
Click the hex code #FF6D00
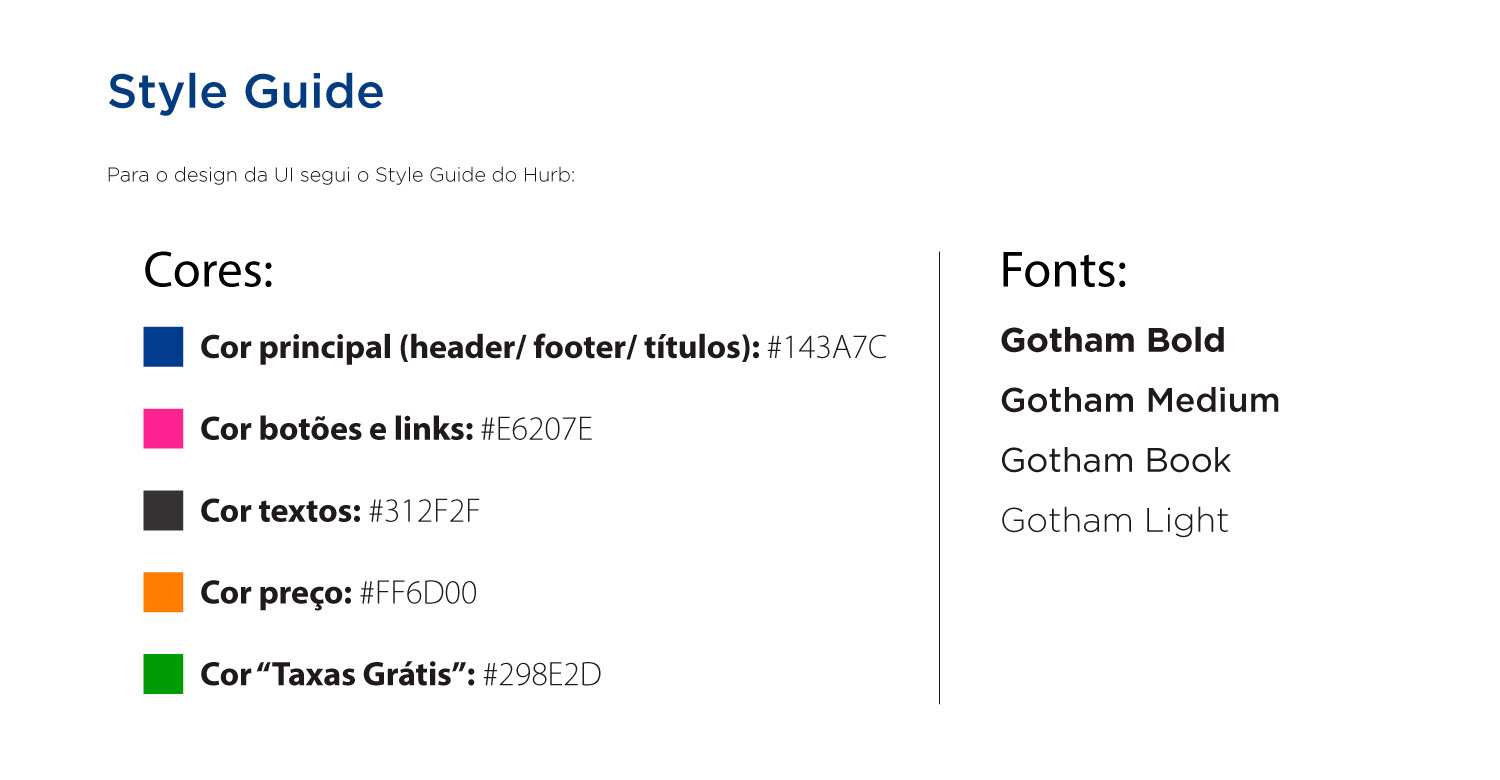[418, 593]
